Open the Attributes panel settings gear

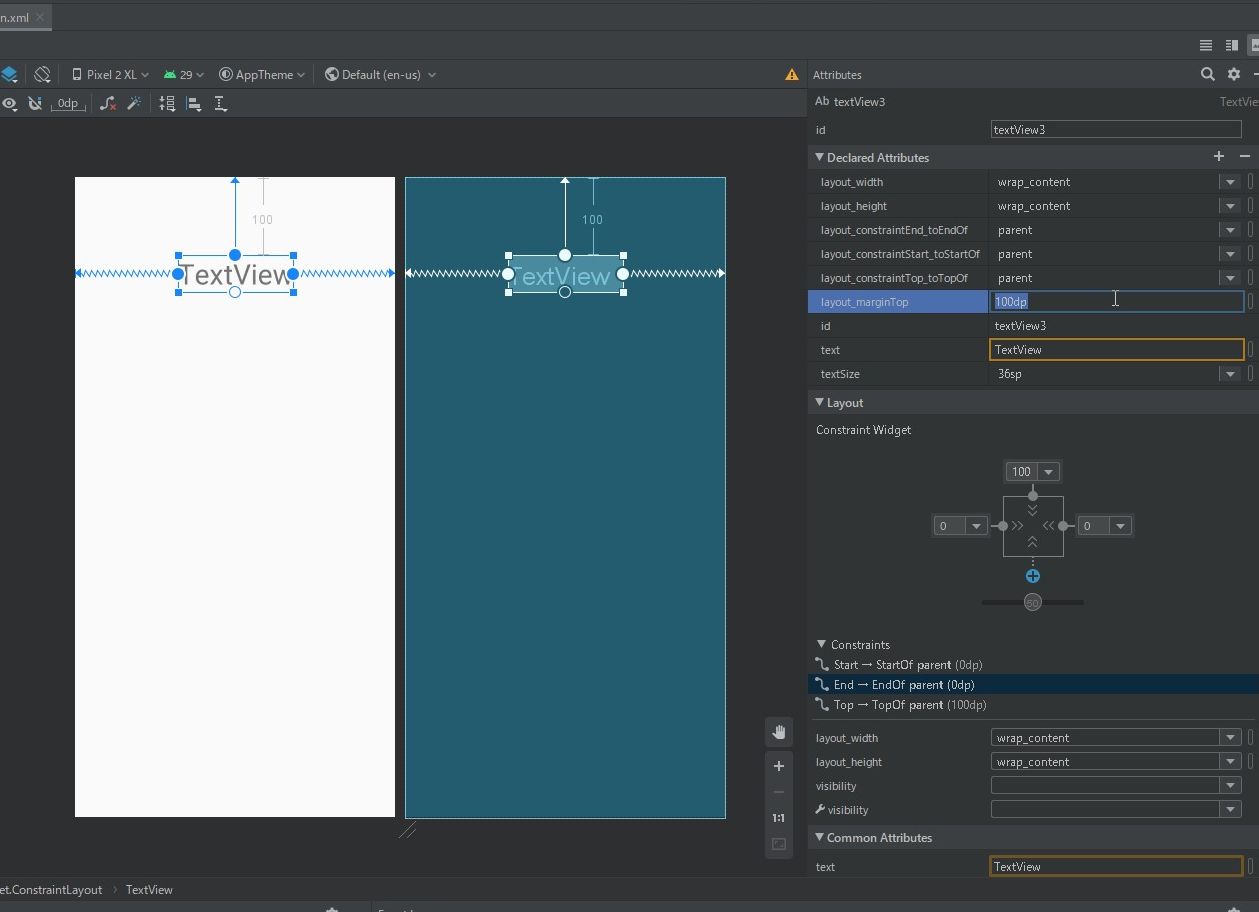coord(1233,74)
